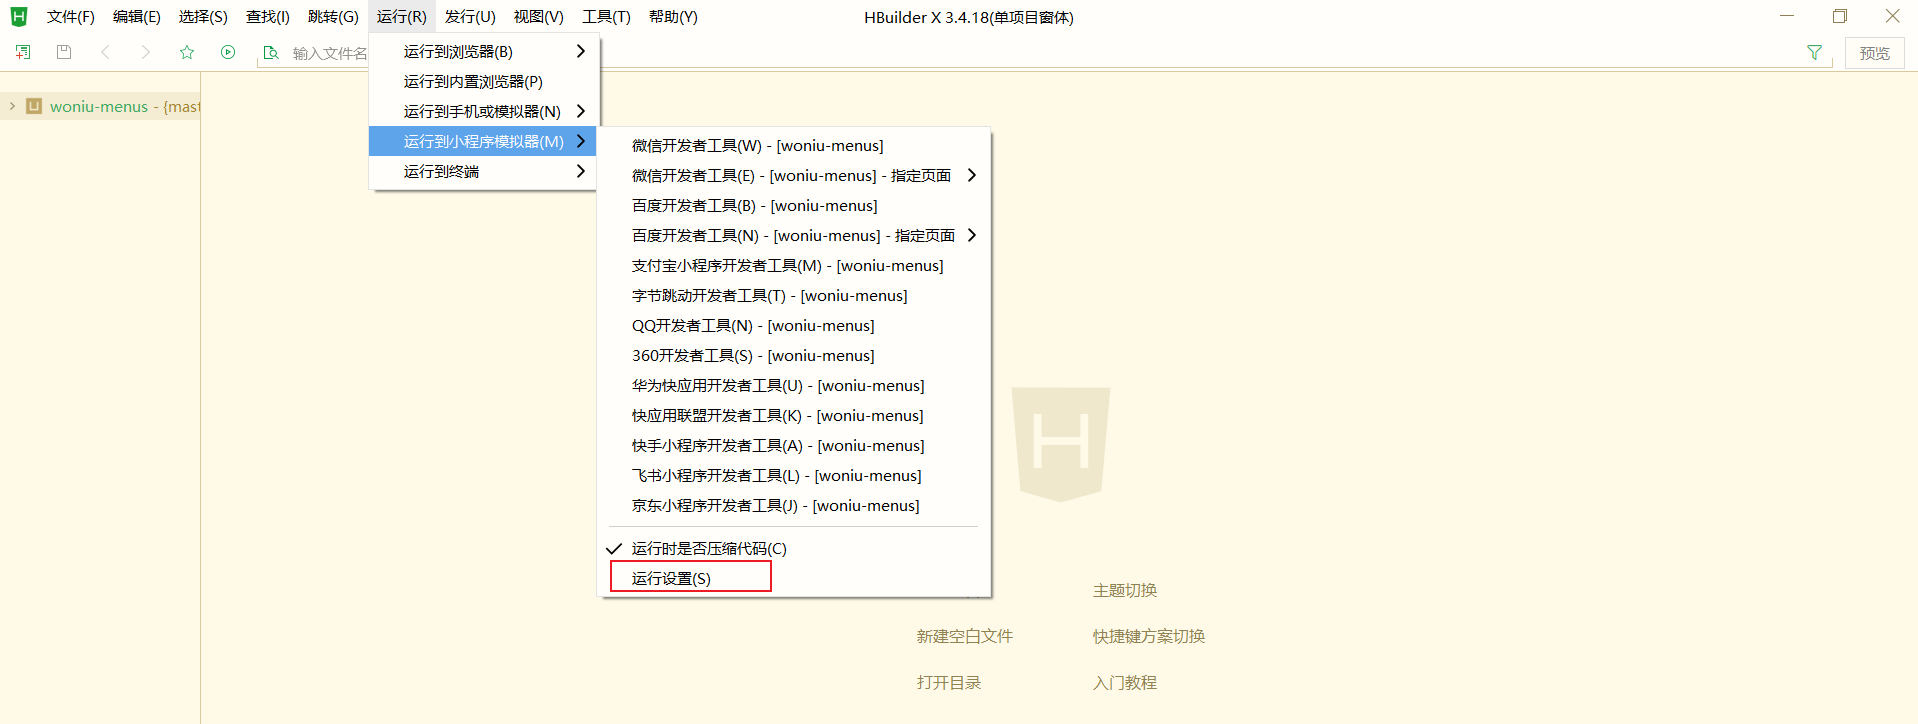Select 运行到内置浏览器(P)
Image resolution: width=1918 pixels, height=724 pixels.
484,81
